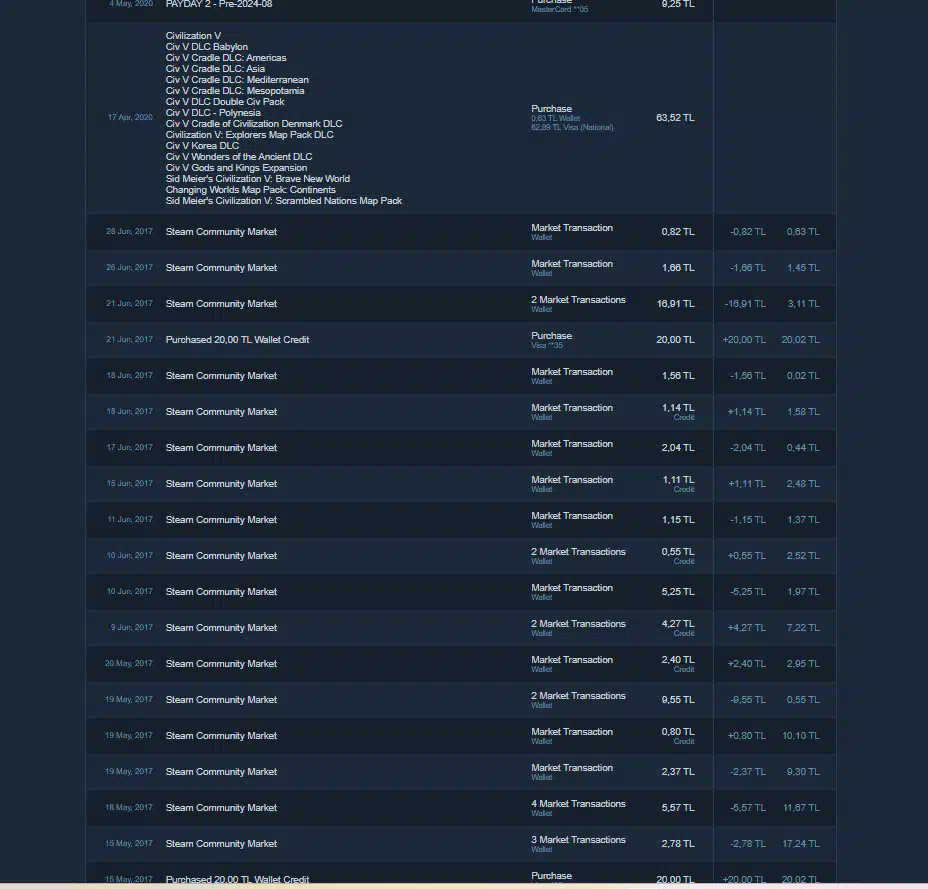928x889 pixels.
Task: Click the "20 May, 2017" date
Action: coord(128,663)
